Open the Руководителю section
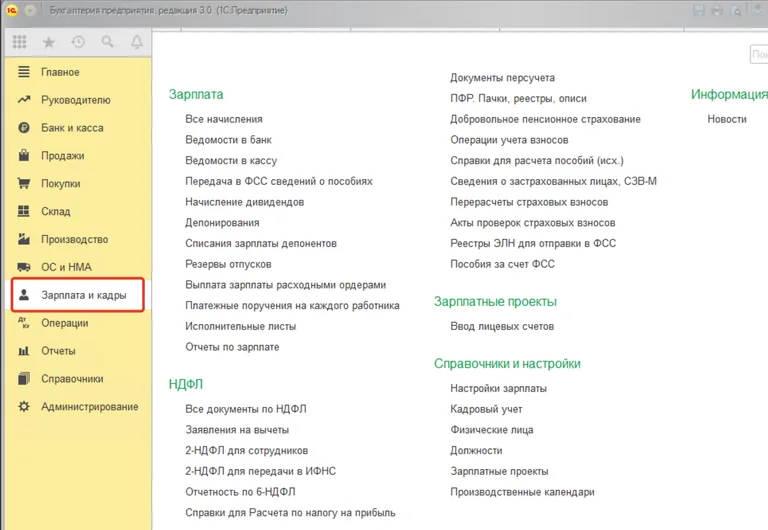Image resolution: width=768 pixels, height=530 pixels. tap(76, 100)
